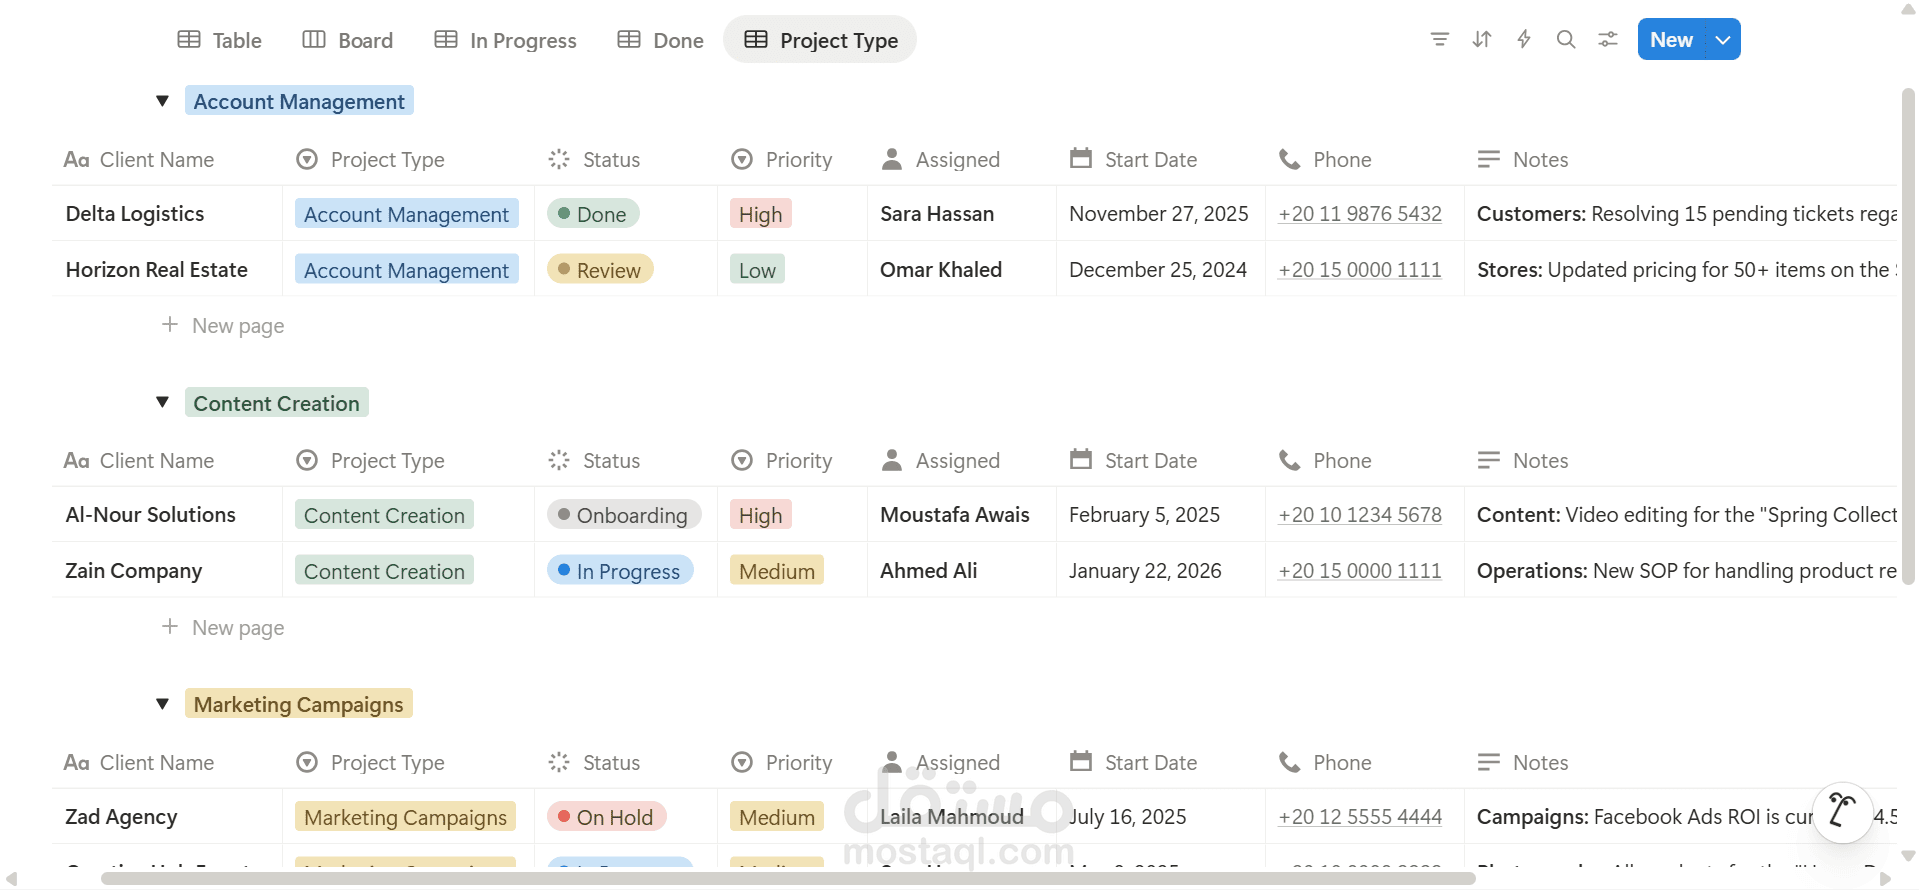Select In Progress status for Zain Company
This screenshot has height=890, width=1919.
[620, 571]
